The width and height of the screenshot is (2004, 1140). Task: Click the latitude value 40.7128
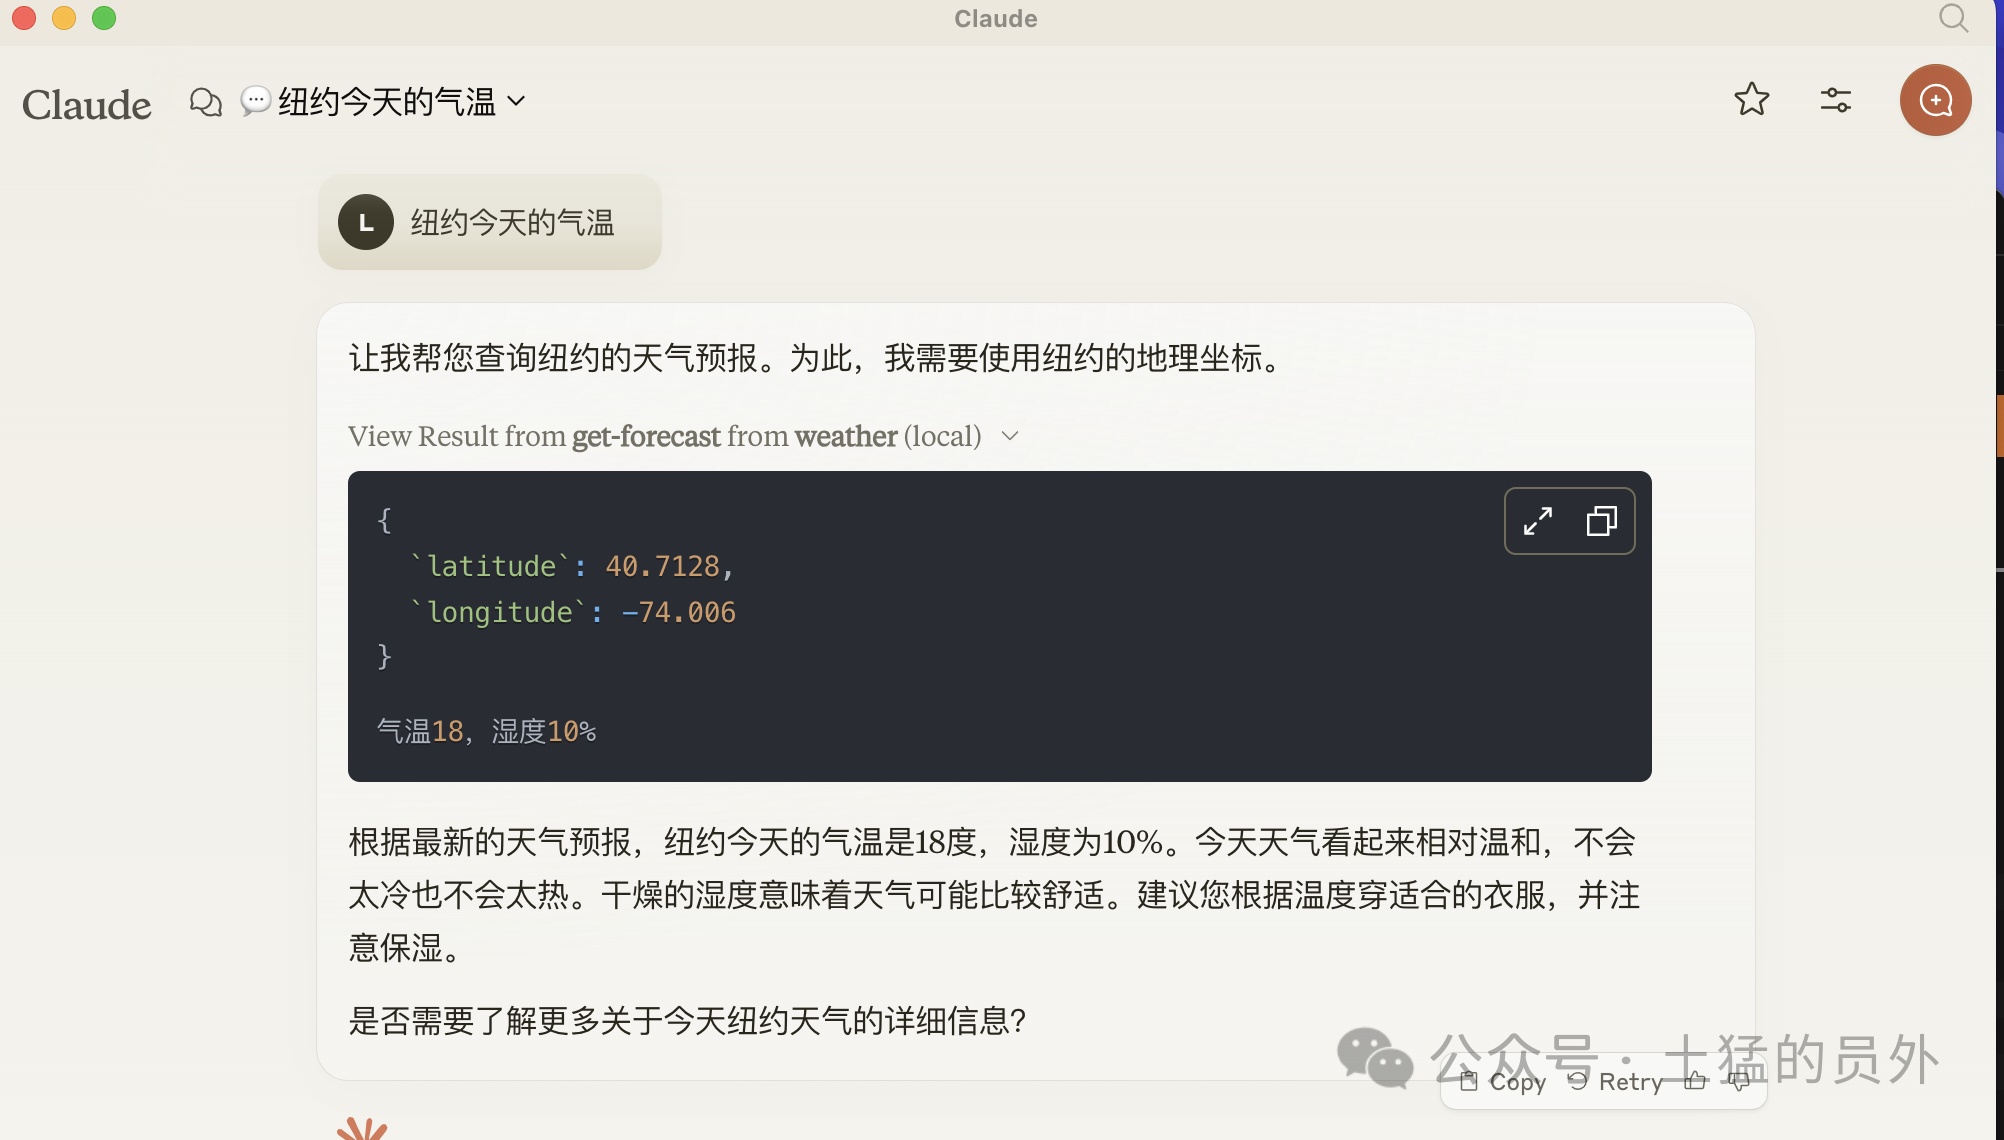pos(662,566)
